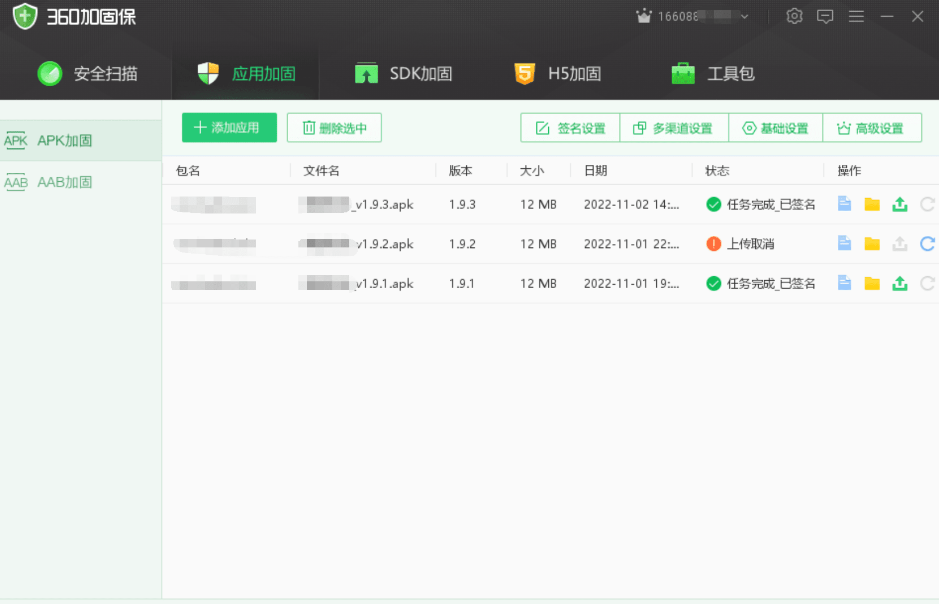The image size is (939, 604).
Task: Open output folder for v1.9.1.apk
Action: tap(872, 284)
